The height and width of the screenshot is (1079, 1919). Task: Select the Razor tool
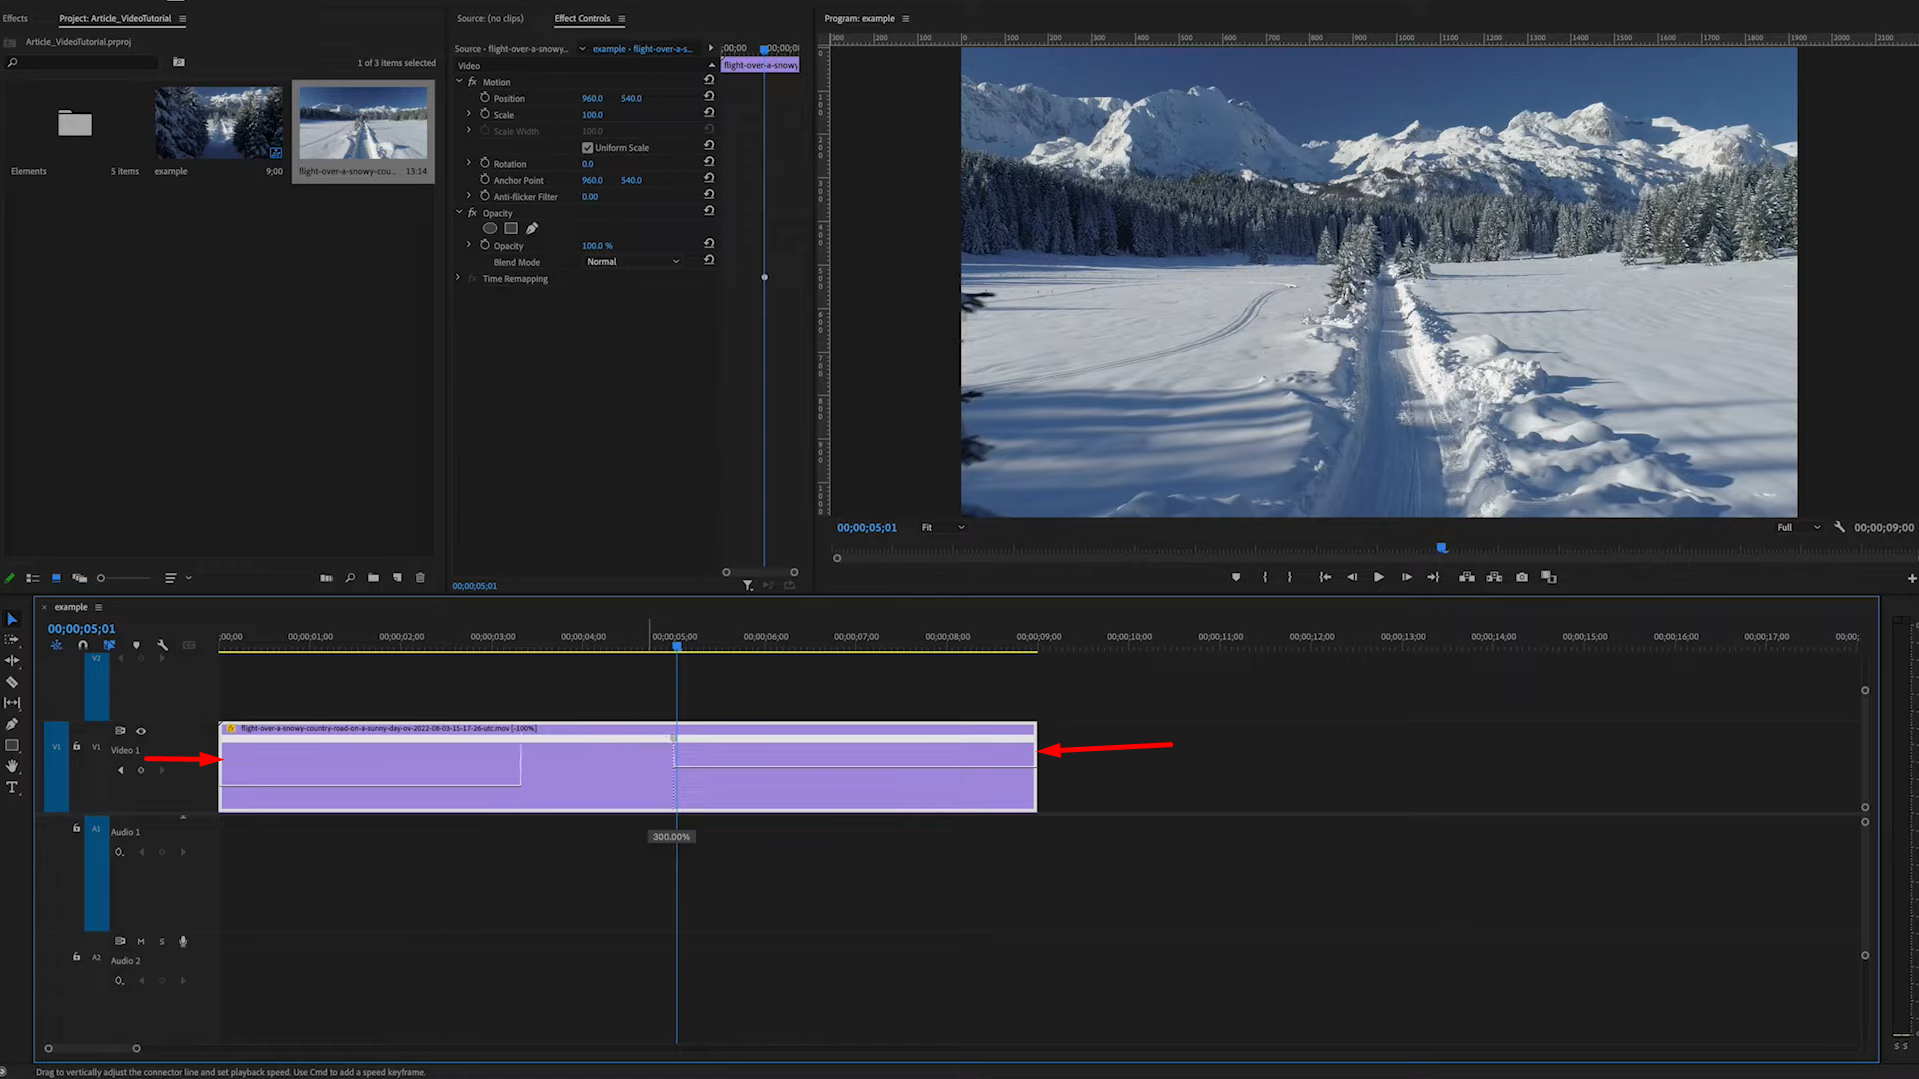click(13, 682)
